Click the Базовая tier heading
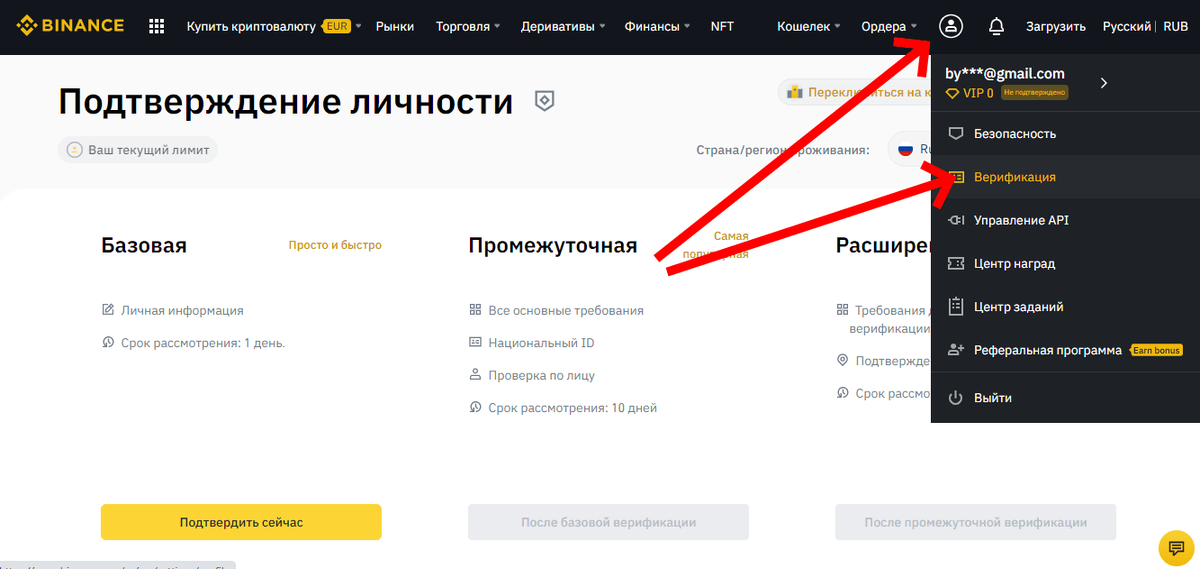The height and width of the screenshot is (569, 1200). 144,245
